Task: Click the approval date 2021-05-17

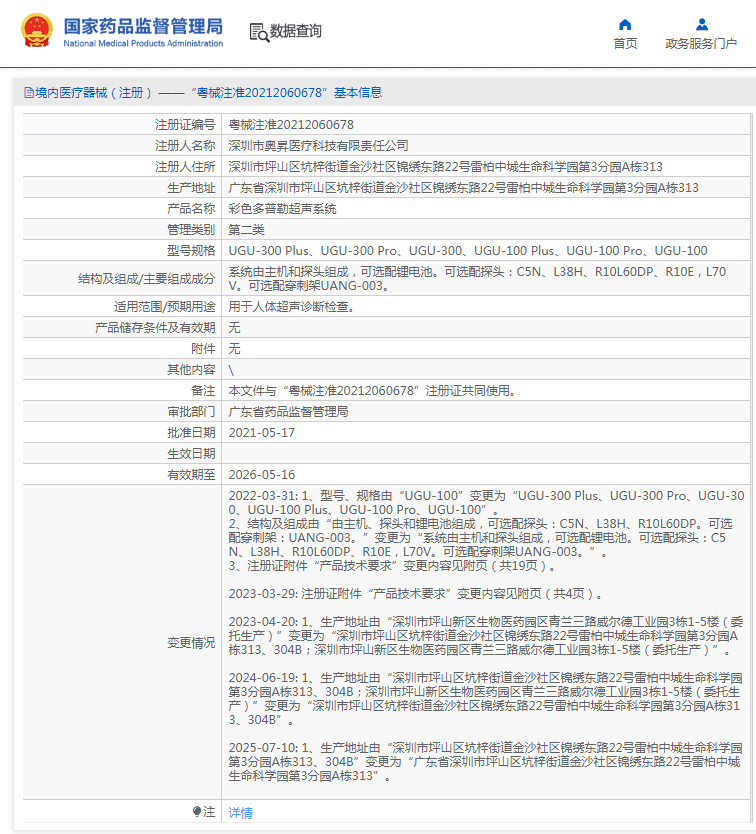Action: coord(262,433)
